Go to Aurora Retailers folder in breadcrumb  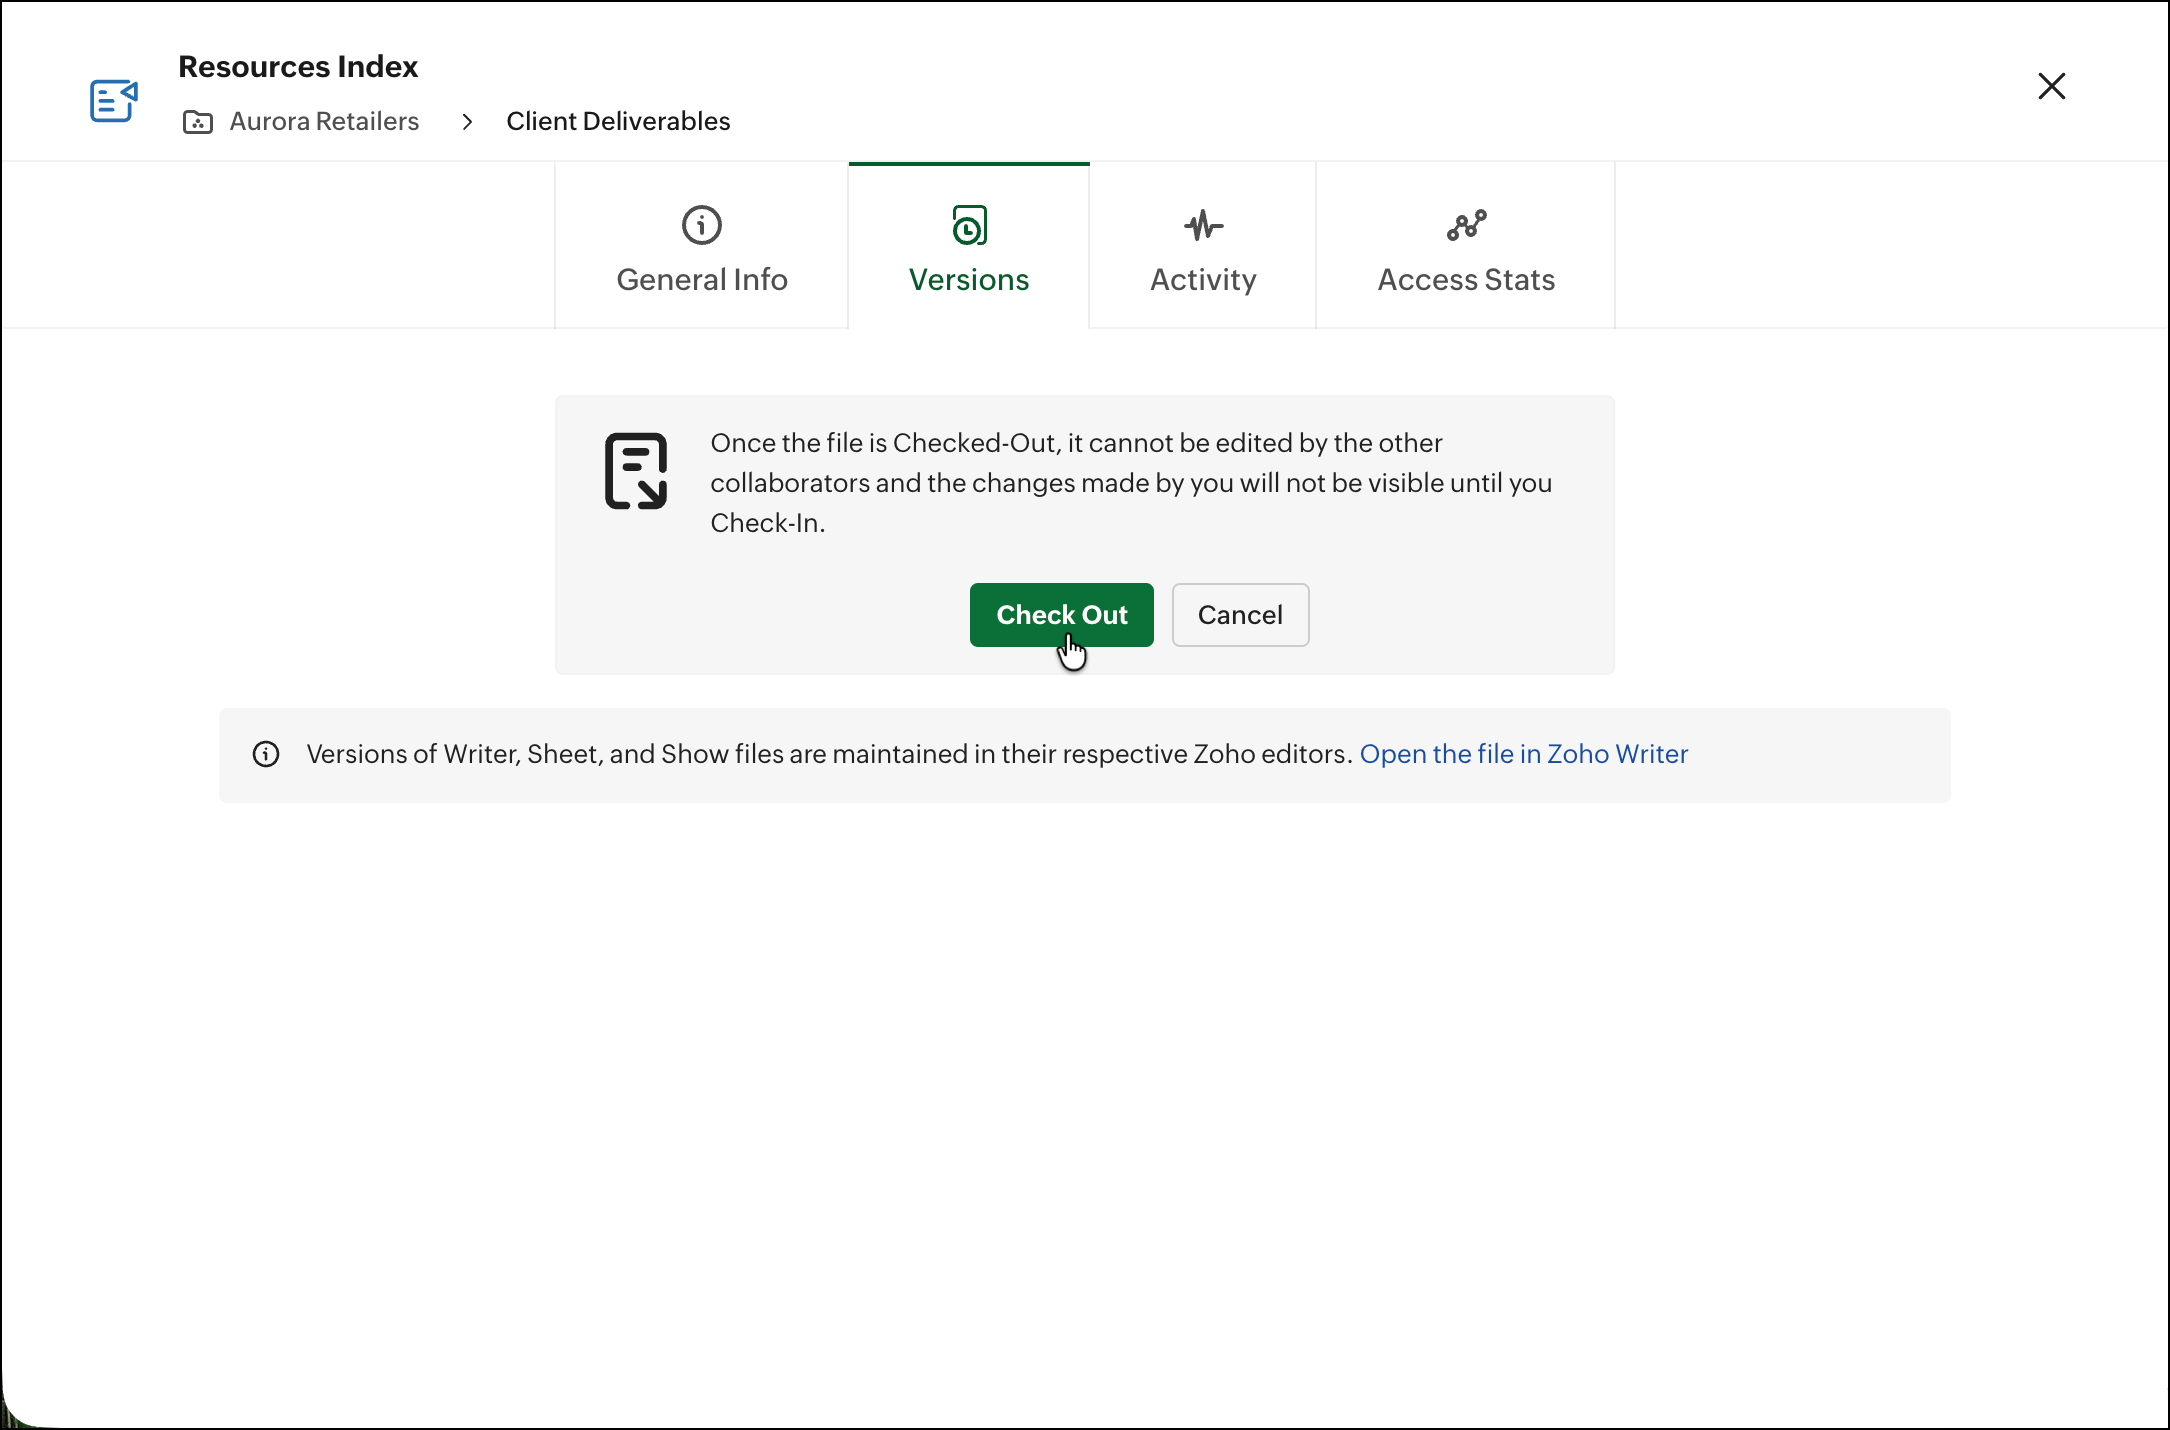point(324,122)
